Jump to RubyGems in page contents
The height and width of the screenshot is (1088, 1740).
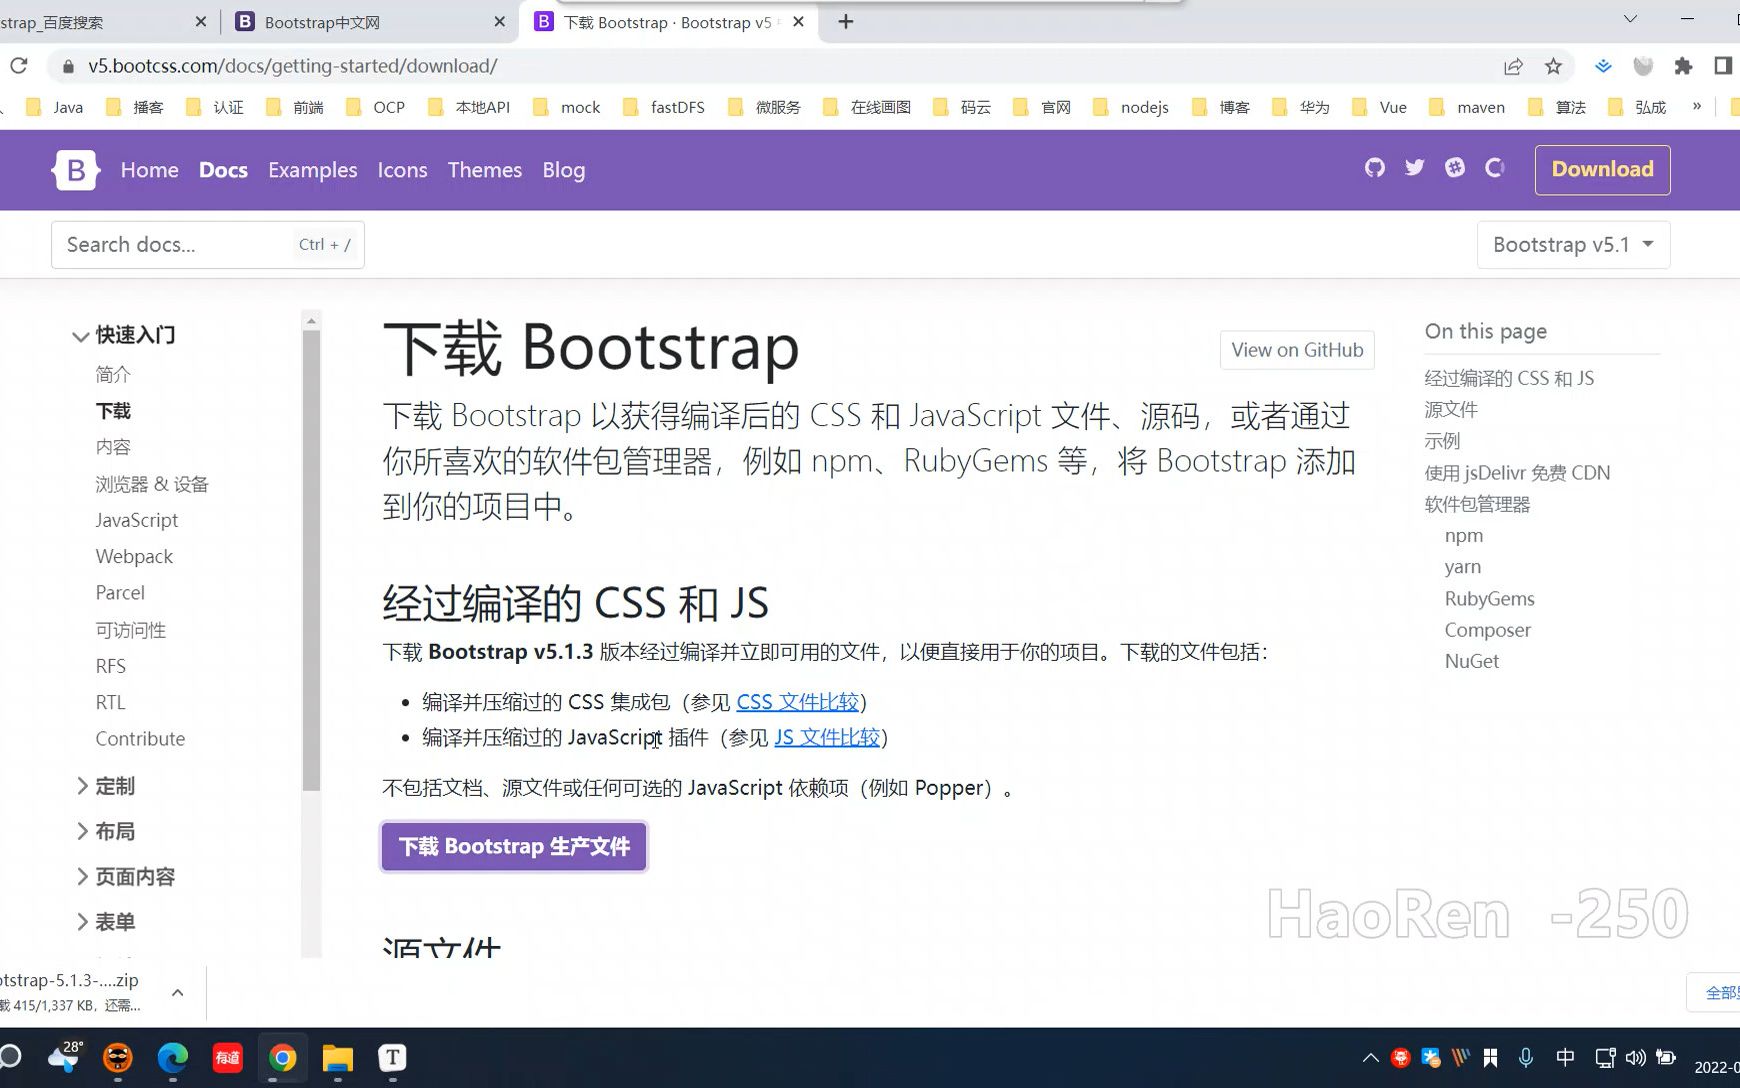(1489, 598)
